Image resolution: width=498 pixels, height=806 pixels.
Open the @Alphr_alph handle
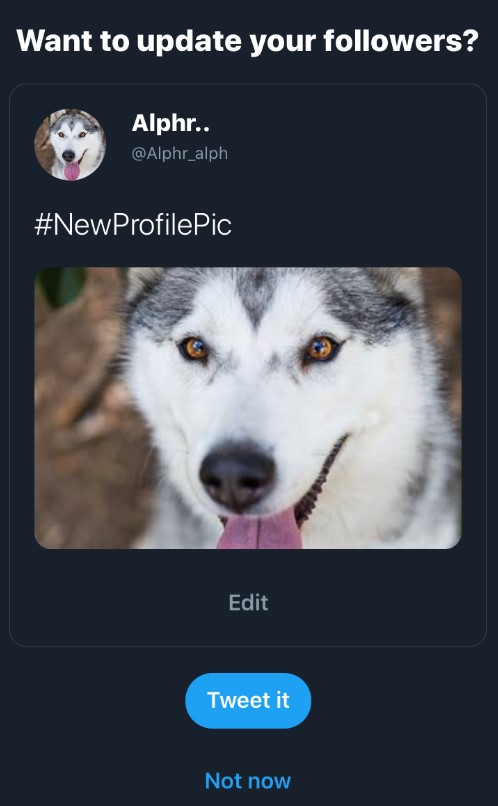(179, 154)
